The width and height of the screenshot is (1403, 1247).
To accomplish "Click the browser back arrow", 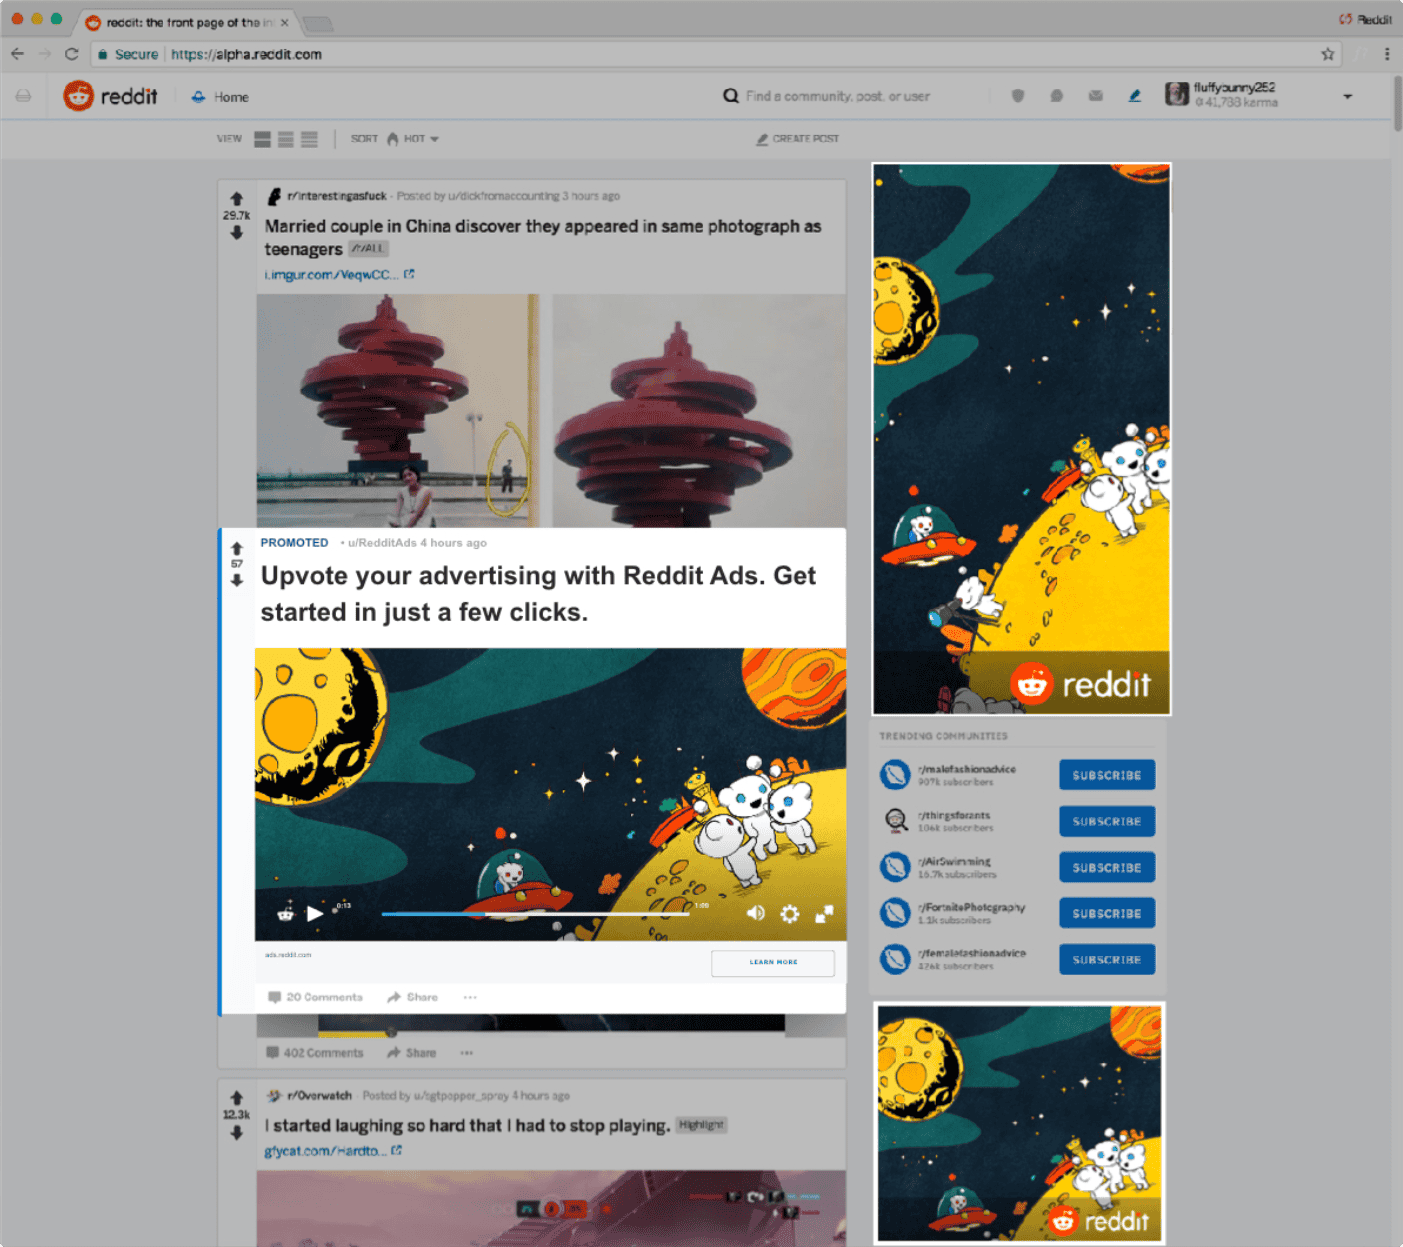I will coord(17,54).
